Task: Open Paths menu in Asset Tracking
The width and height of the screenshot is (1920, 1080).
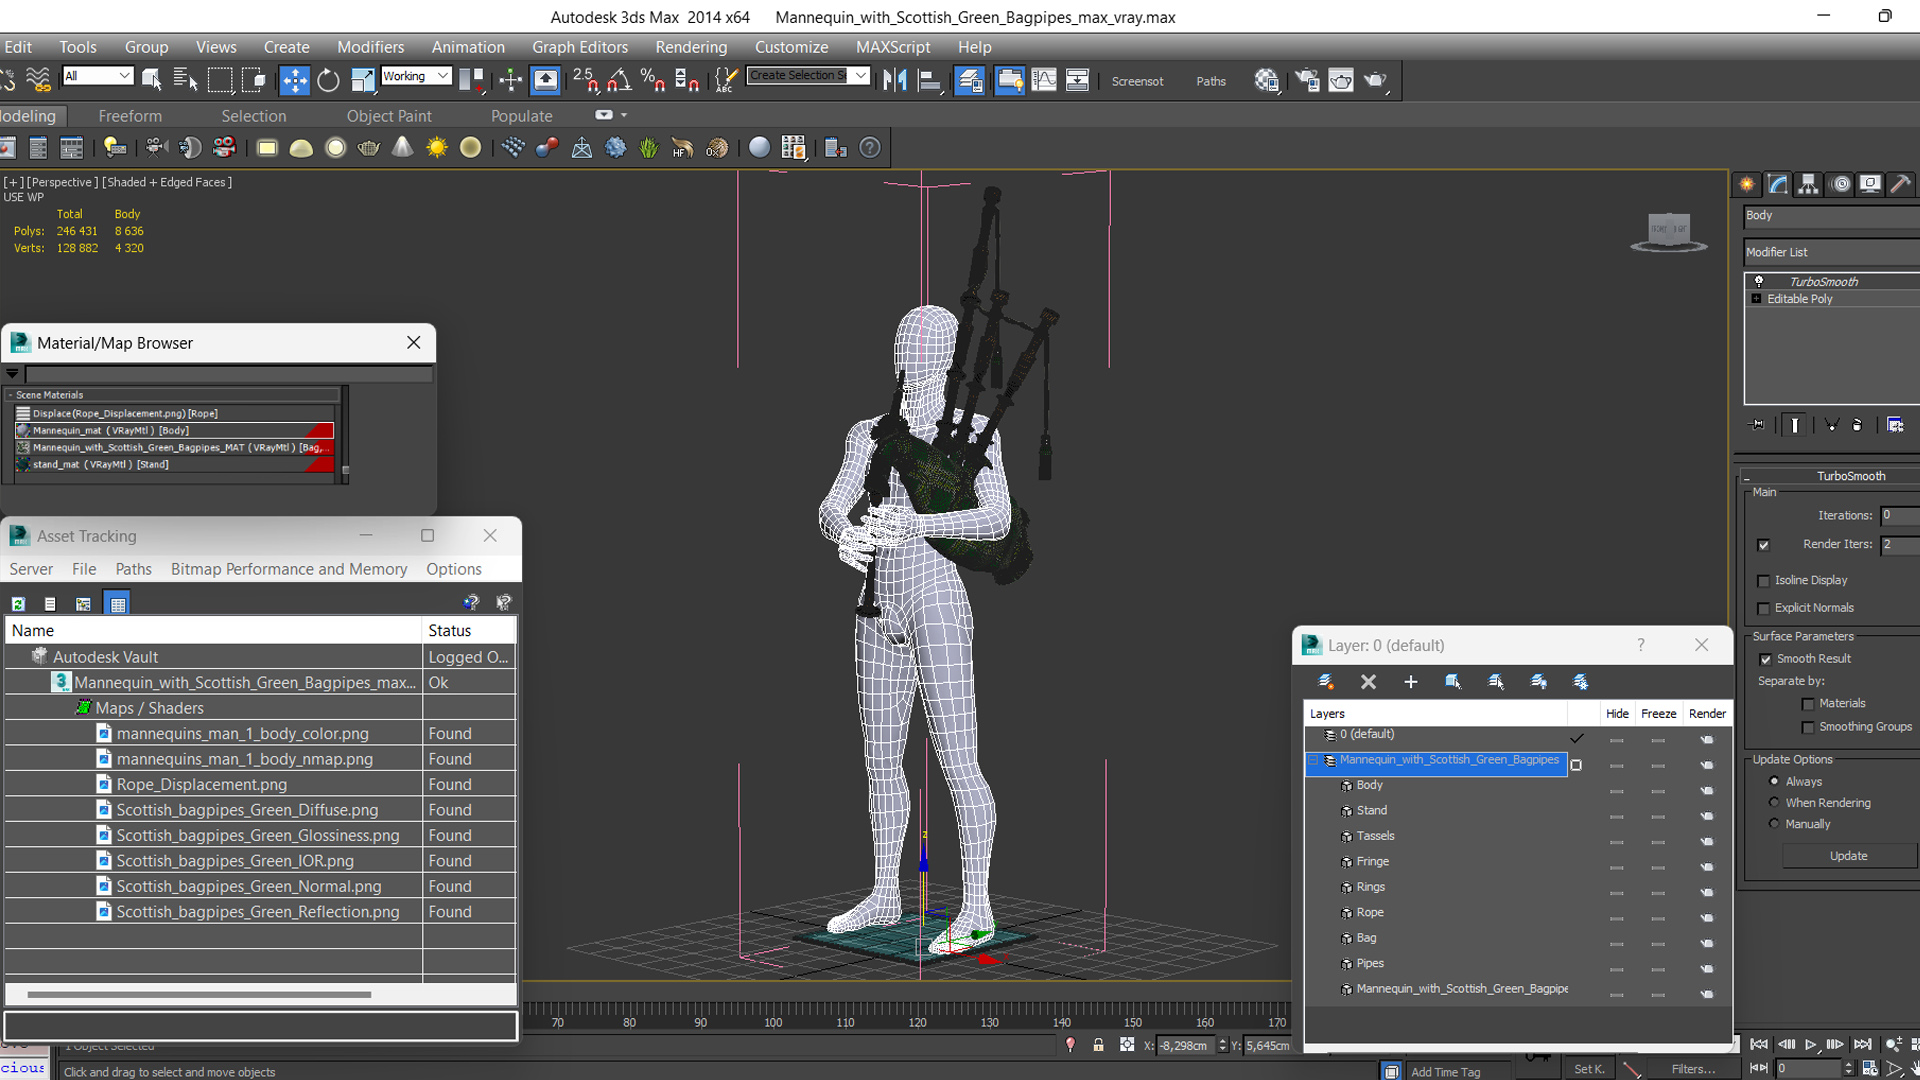Action: pyautogui.click(x=133, y=569)
